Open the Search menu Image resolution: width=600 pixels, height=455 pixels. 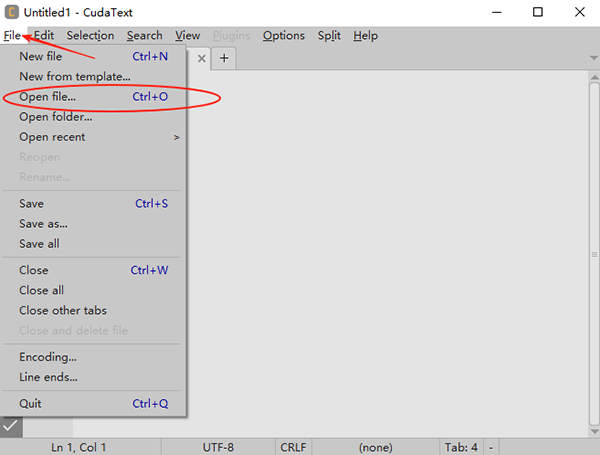point(145,36)
